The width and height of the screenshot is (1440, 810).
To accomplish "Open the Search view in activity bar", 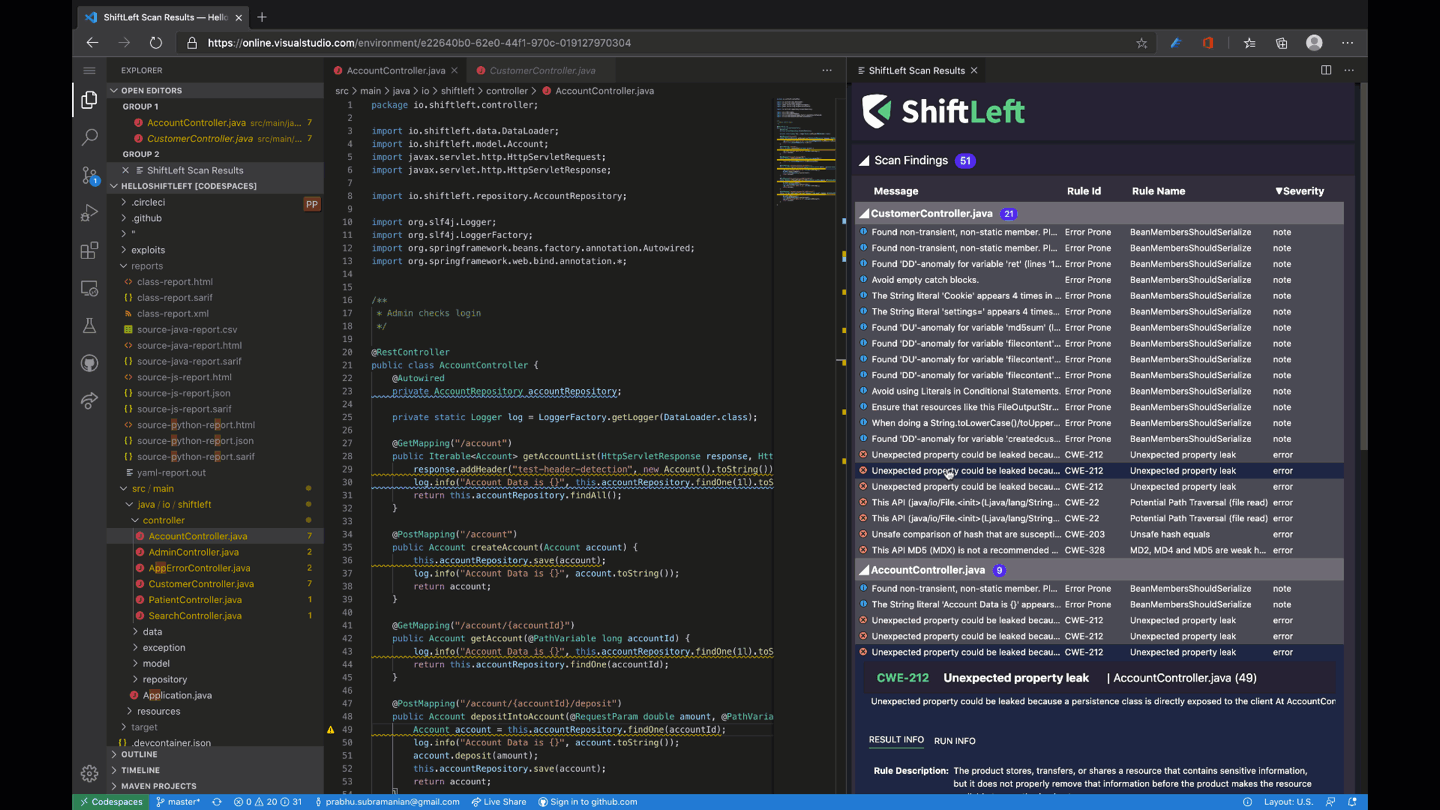I will [x=89, y=137].
